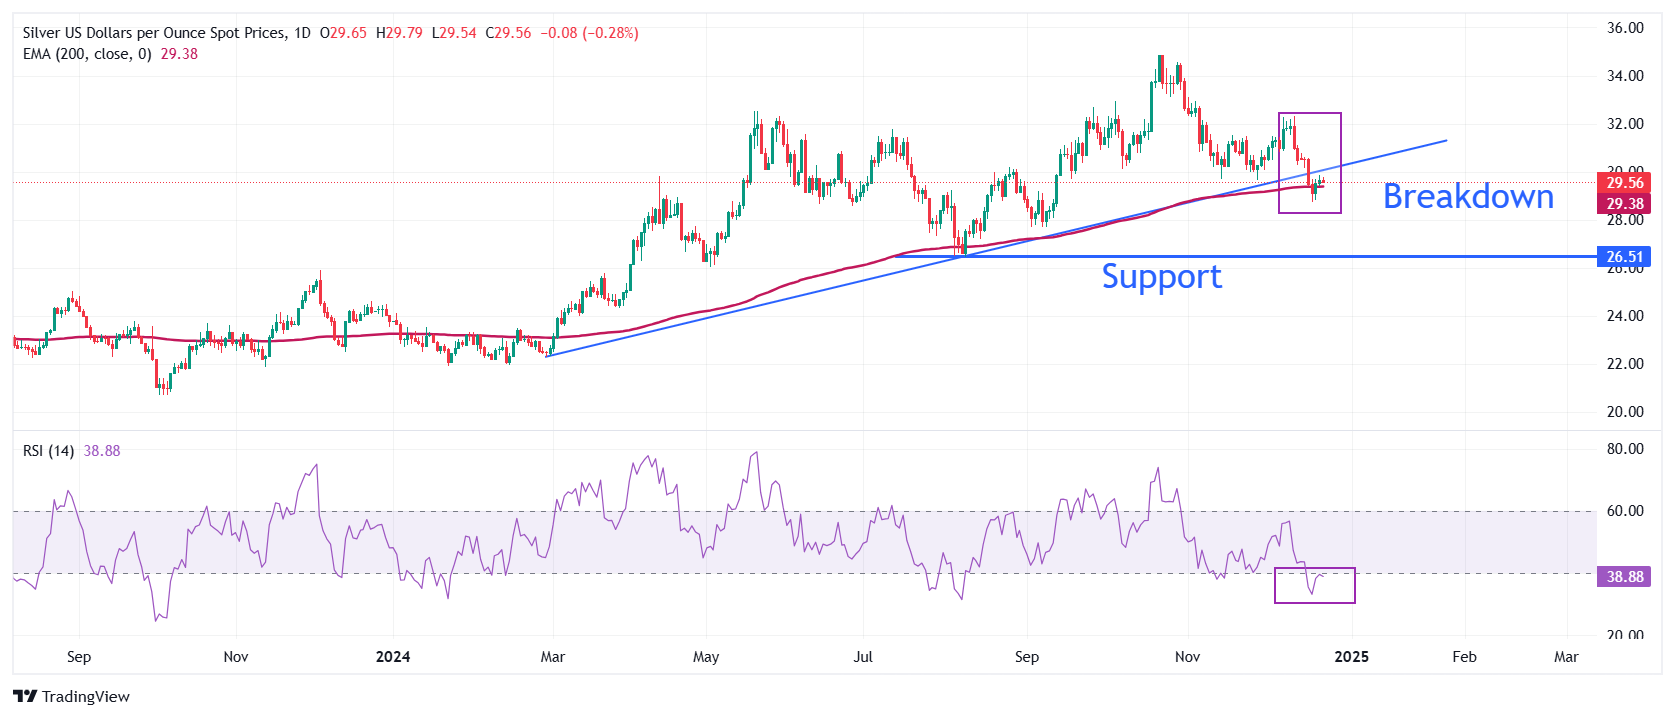Click the -0.08 (-0.28%) change value
Screen dimensions: 1675x718
pyautogui.click(x=589, y=33)
